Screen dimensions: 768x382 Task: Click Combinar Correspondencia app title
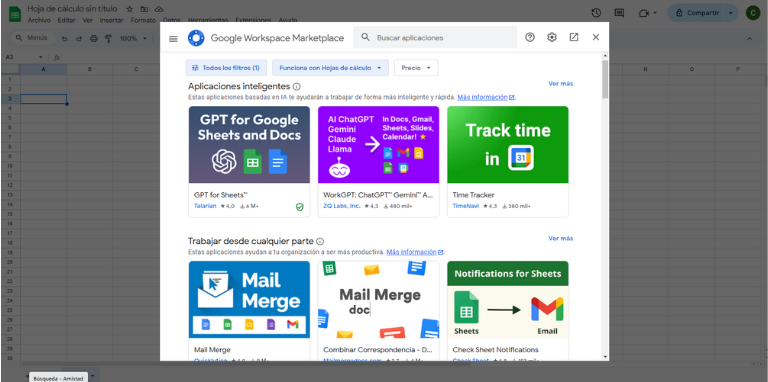coord(377,350)
